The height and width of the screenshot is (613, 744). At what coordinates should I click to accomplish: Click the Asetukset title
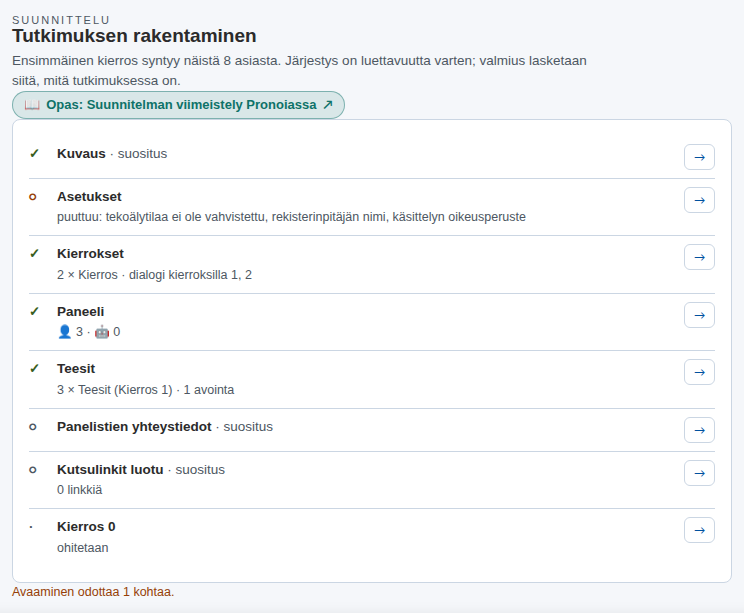[x=89, y=196]
